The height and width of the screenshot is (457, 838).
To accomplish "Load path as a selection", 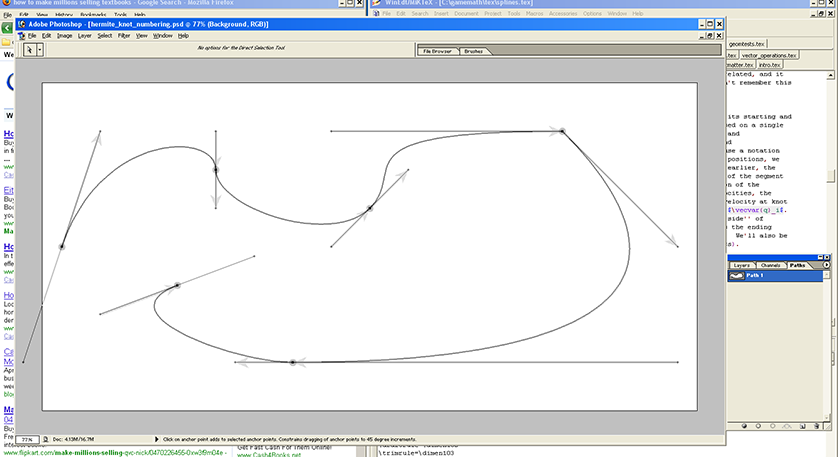I will pos(773,426).
